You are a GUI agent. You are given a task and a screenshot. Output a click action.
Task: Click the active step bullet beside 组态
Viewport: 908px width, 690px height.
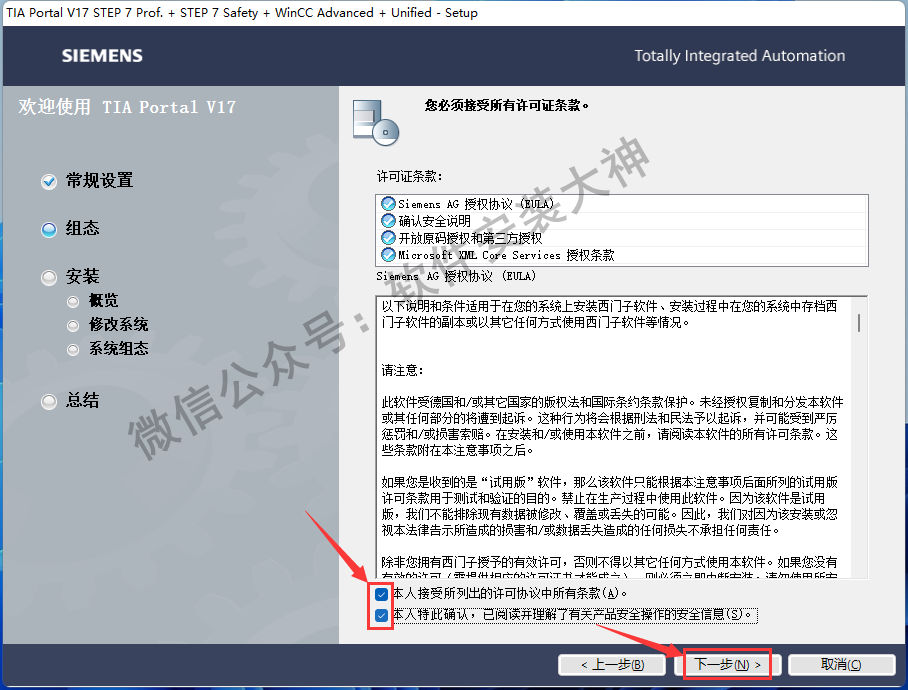point(49,230)
